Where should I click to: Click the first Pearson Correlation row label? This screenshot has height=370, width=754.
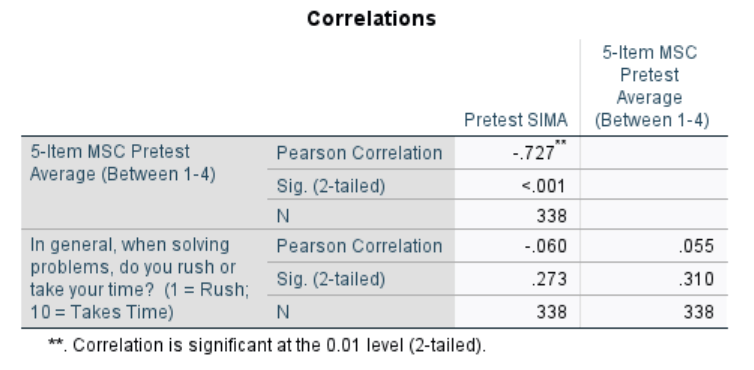coord(359,153)
